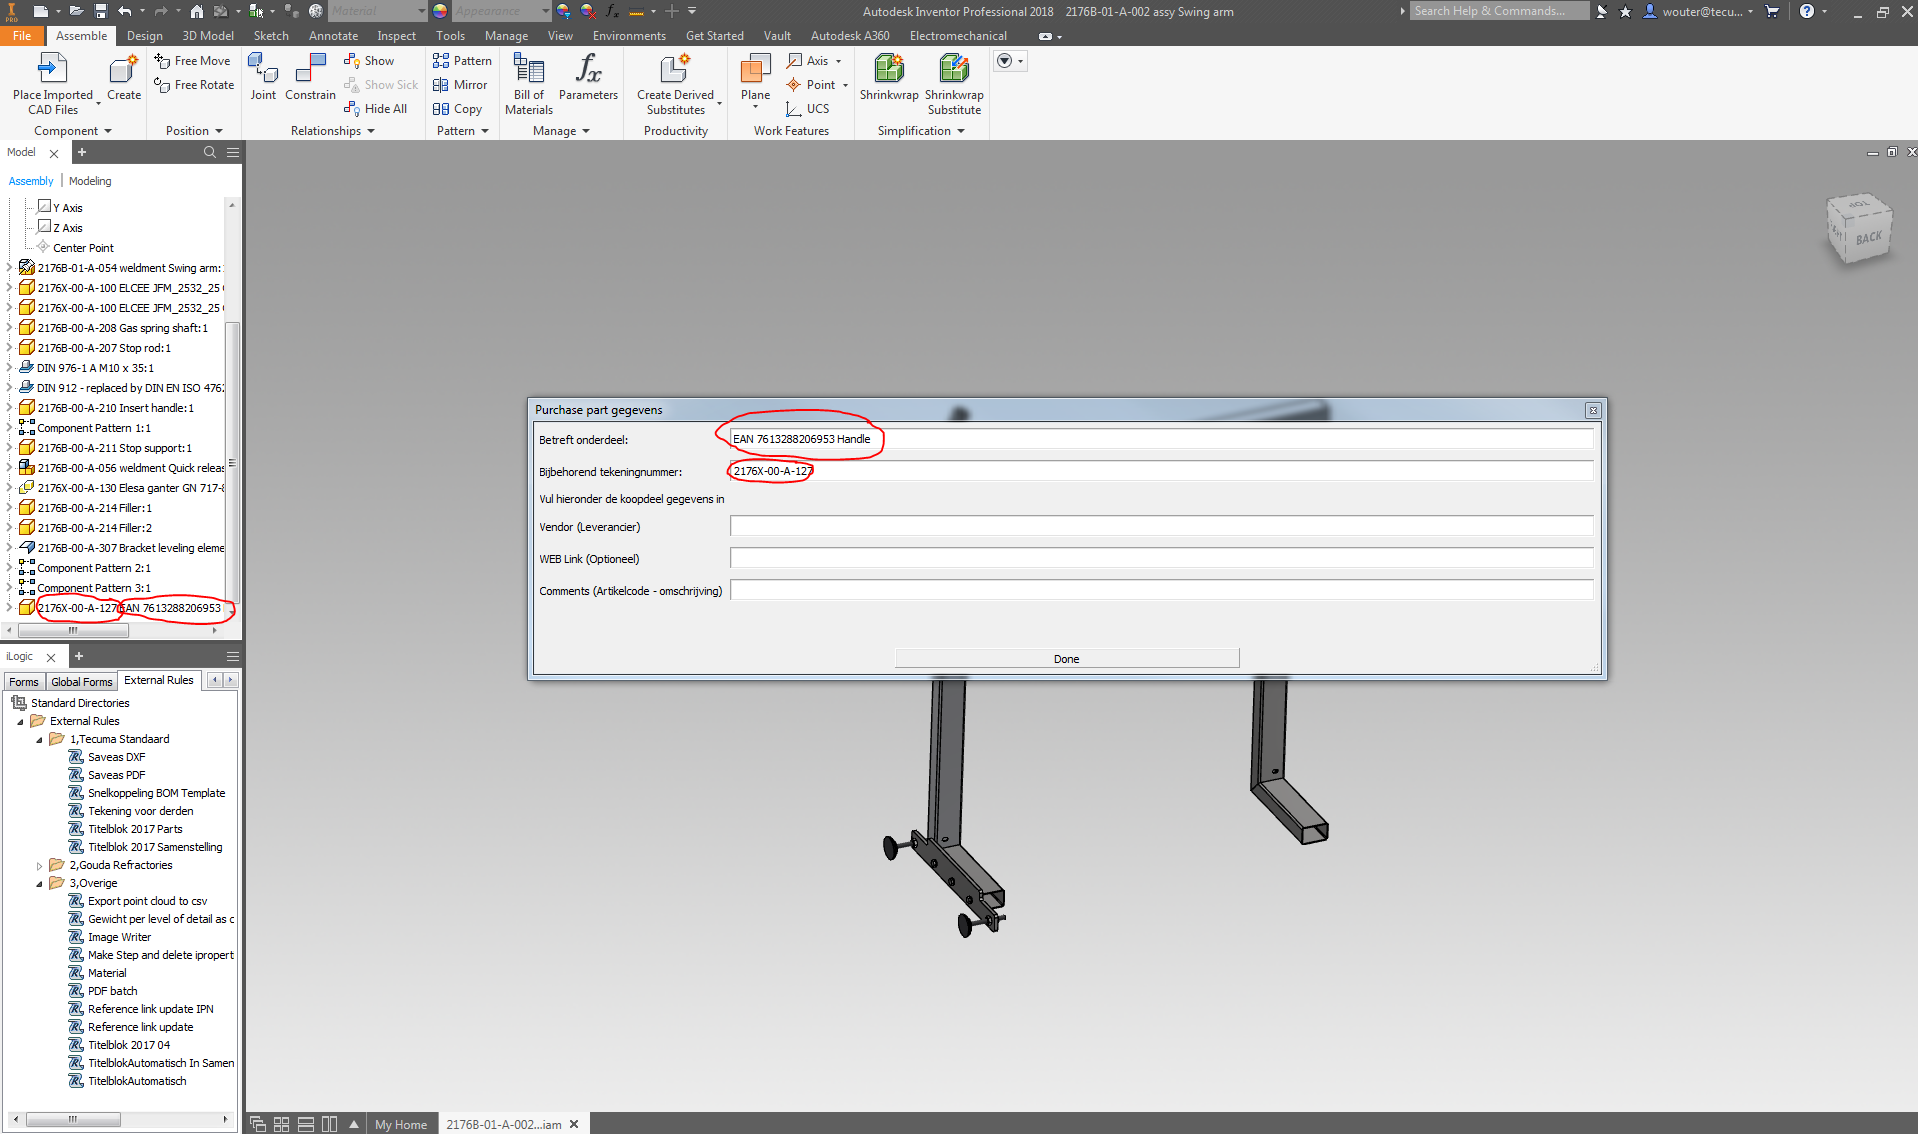Select the Free Rotate tool
Screen dimensions: 1918x1134
[x=194, y=85]
